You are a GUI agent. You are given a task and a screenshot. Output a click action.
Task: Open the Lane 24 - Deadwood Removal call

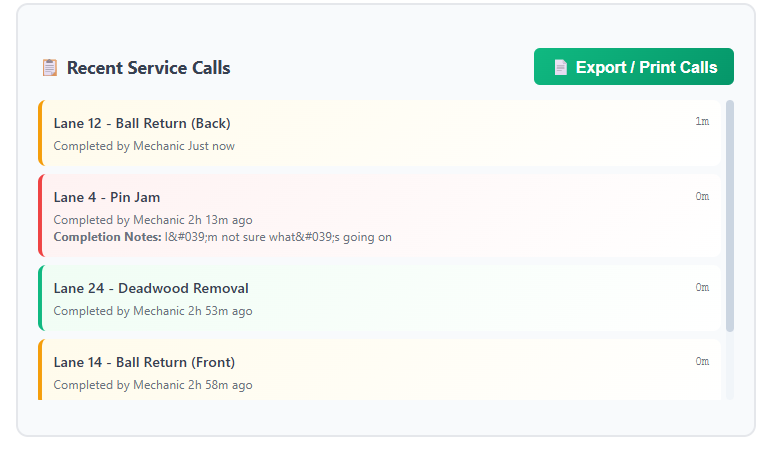coord(151,288)
